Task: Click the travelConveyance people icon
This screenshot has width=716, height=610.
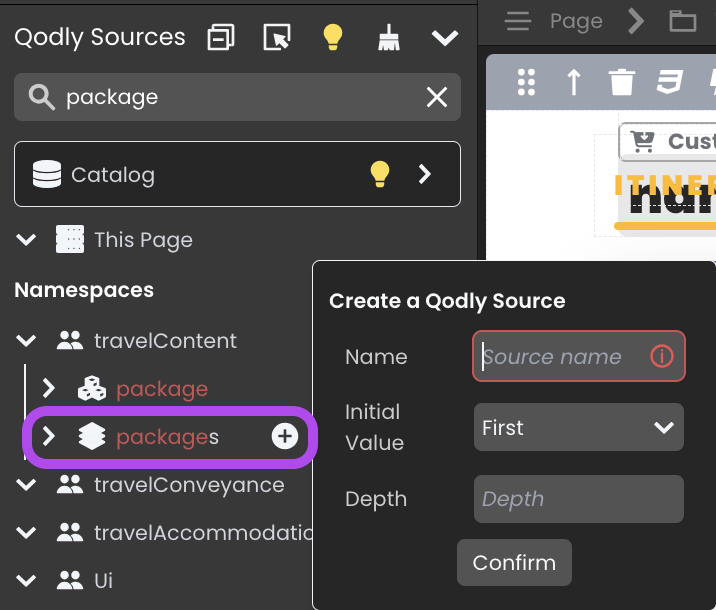Action: (x=70, y=484)
